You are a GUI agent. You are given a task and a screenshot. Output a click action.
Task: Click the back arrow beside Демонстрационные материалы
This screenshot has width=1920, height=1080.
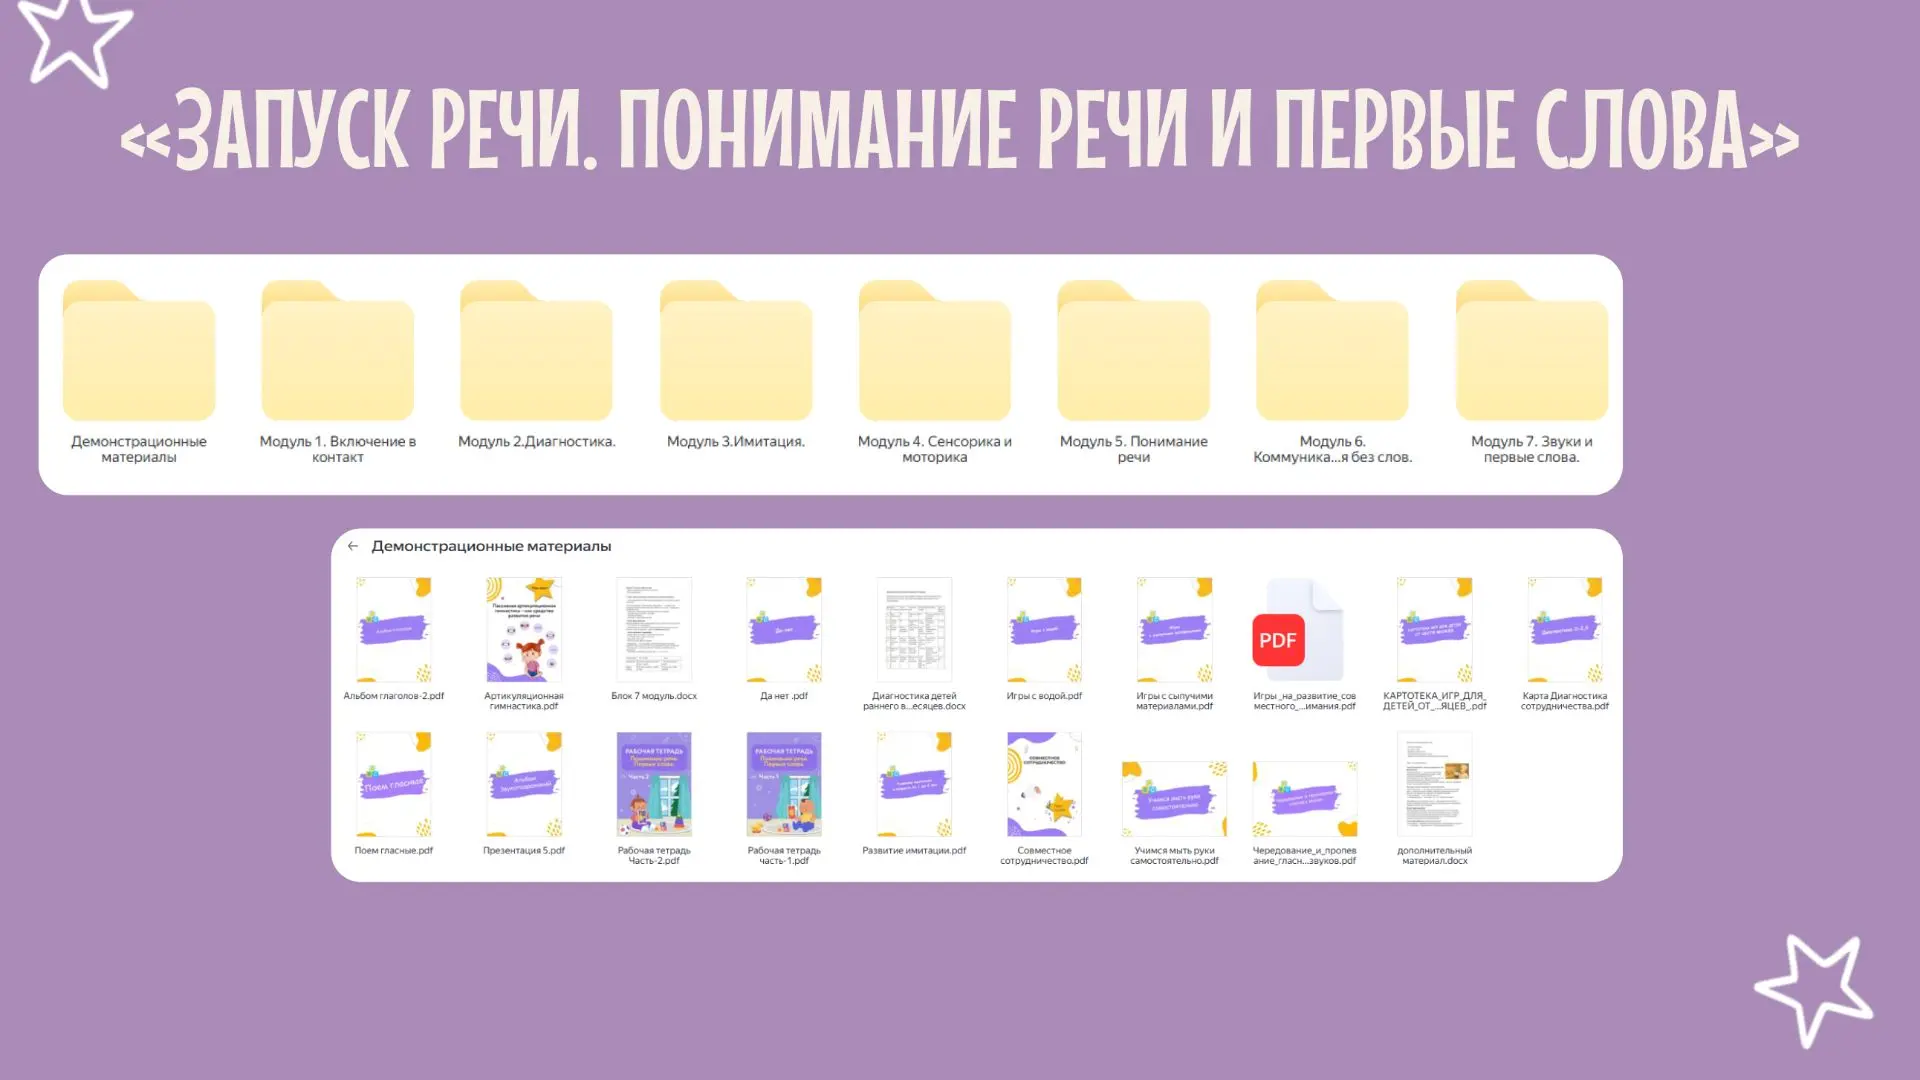click(353, 546)
